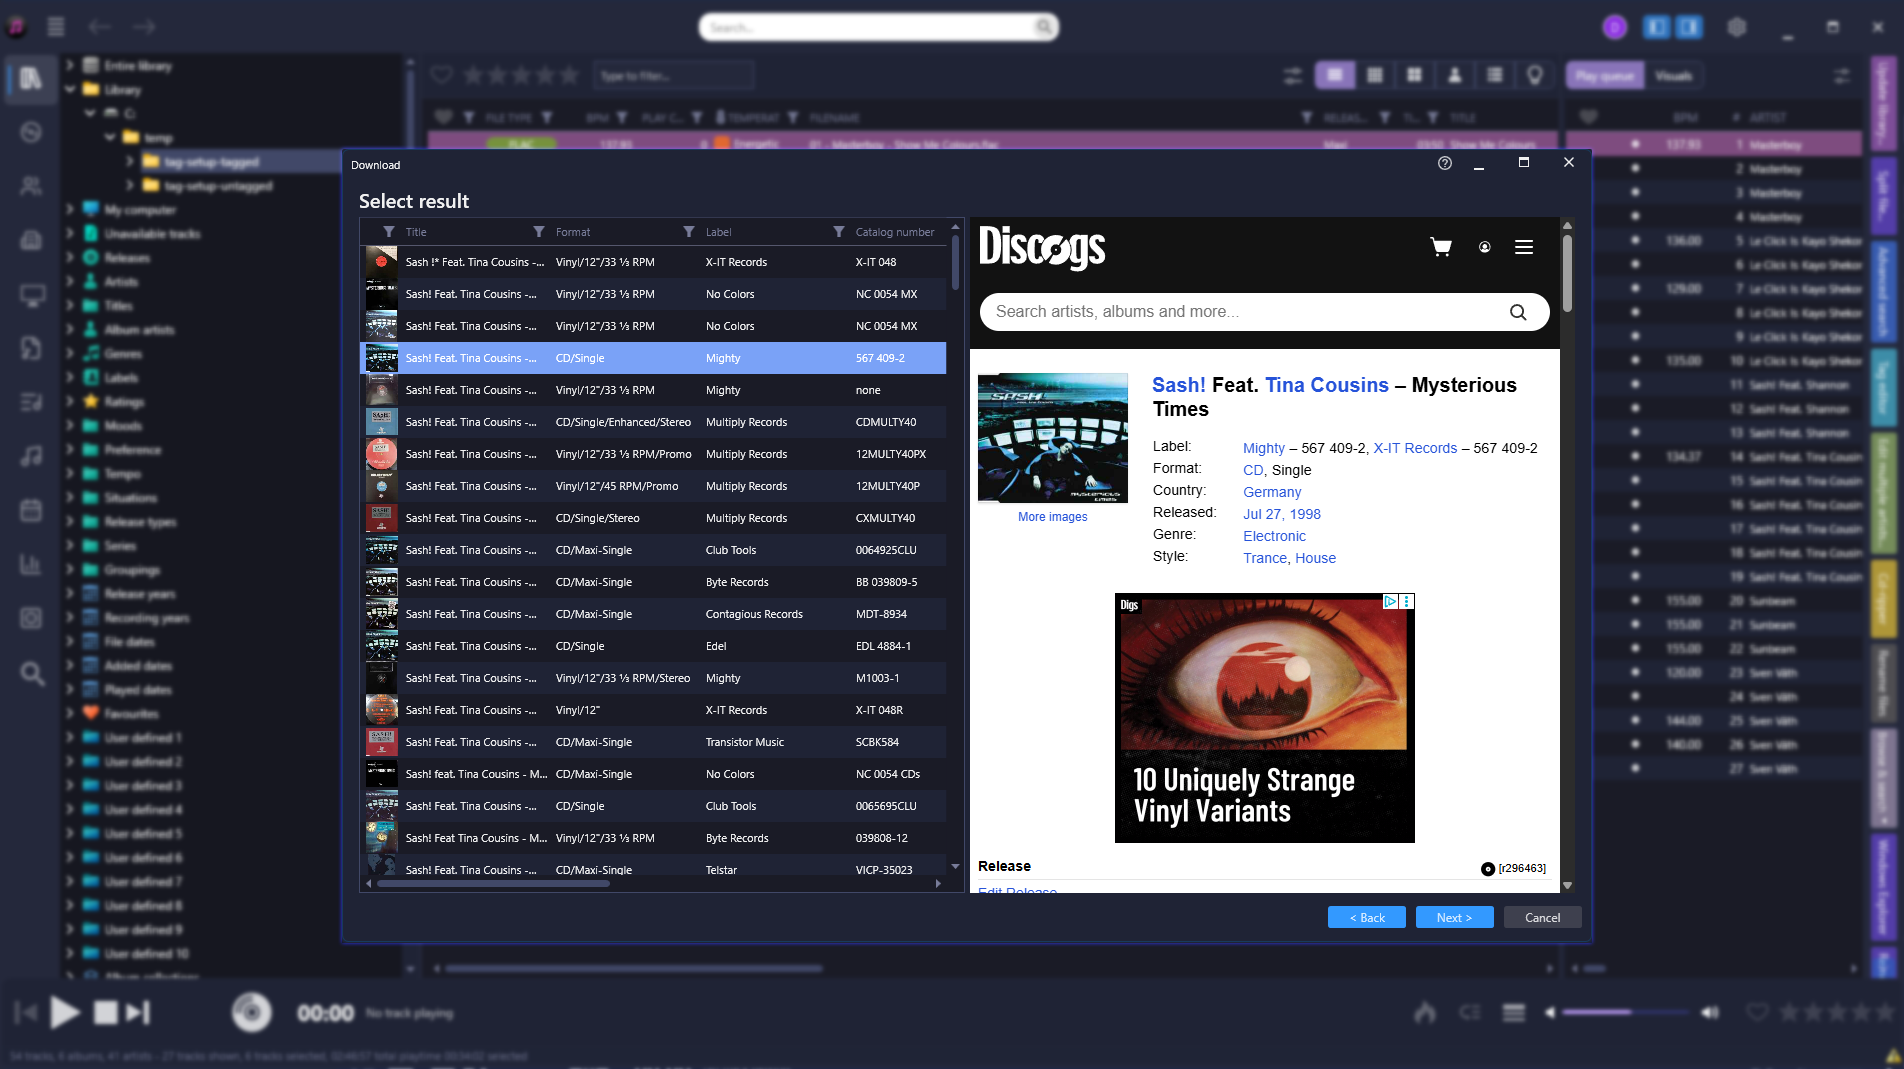Expand the My computer tree node

pyautogui.click(x=70, y=209)
